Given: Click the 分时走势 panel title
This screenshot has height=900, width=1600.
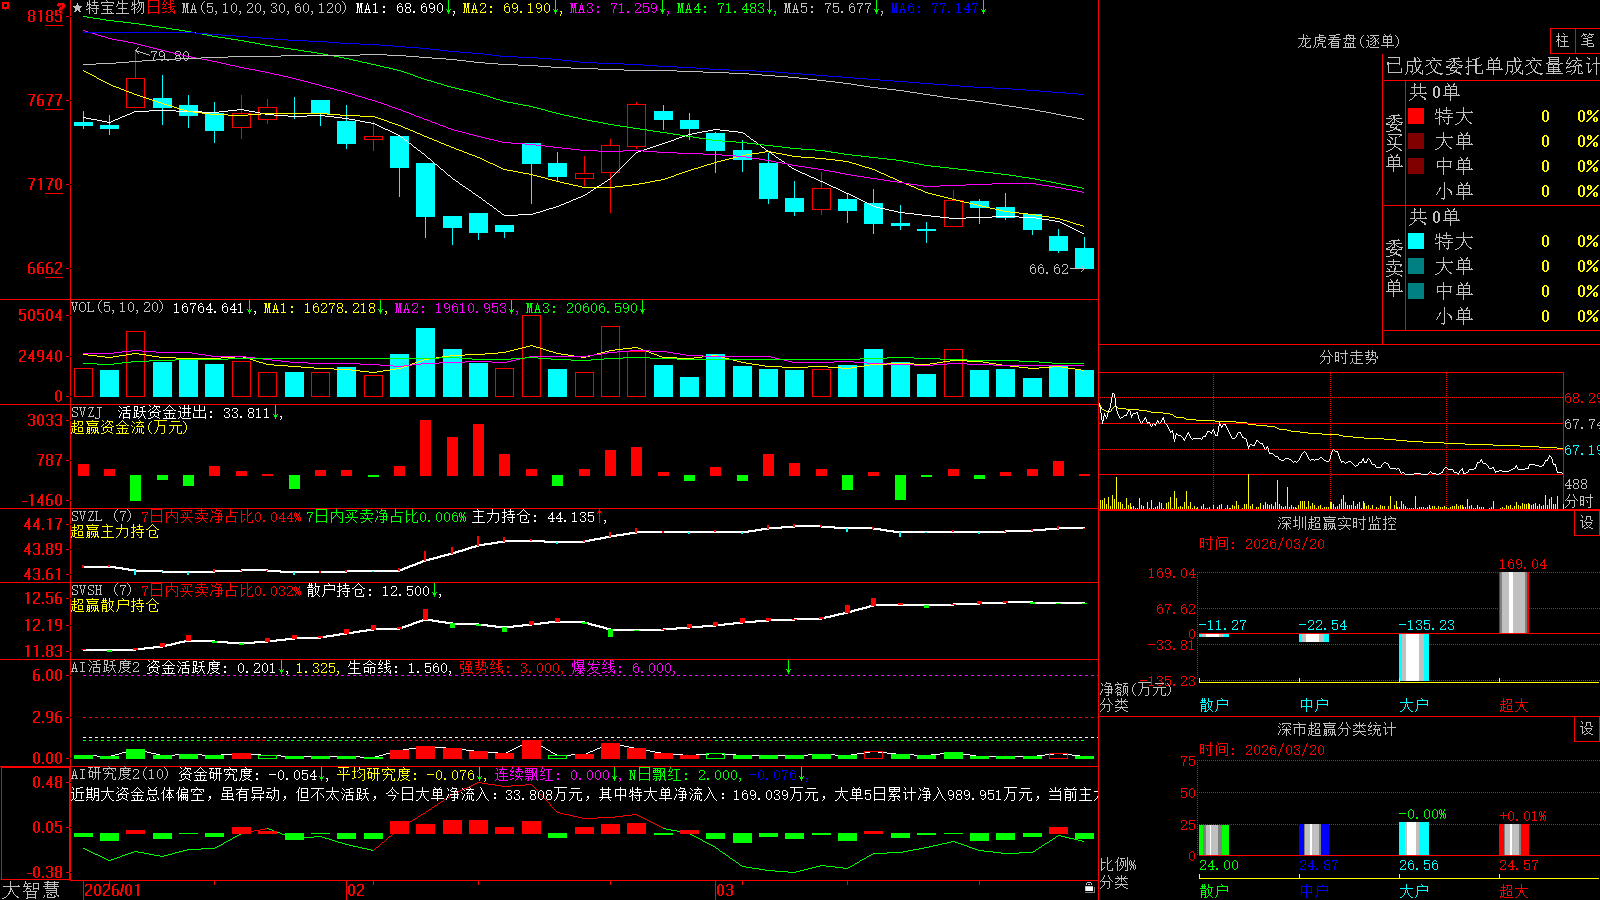Looking at the screenshot, I should [1348, 357].
